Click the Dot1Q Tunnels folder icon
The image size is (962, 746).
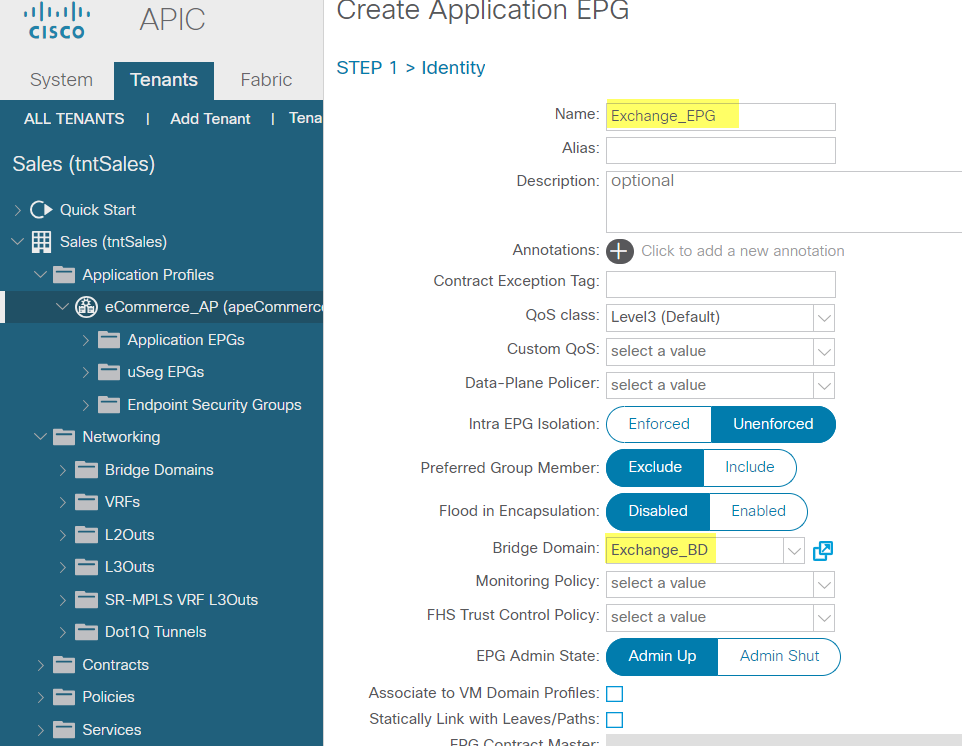tap(87, 632)
